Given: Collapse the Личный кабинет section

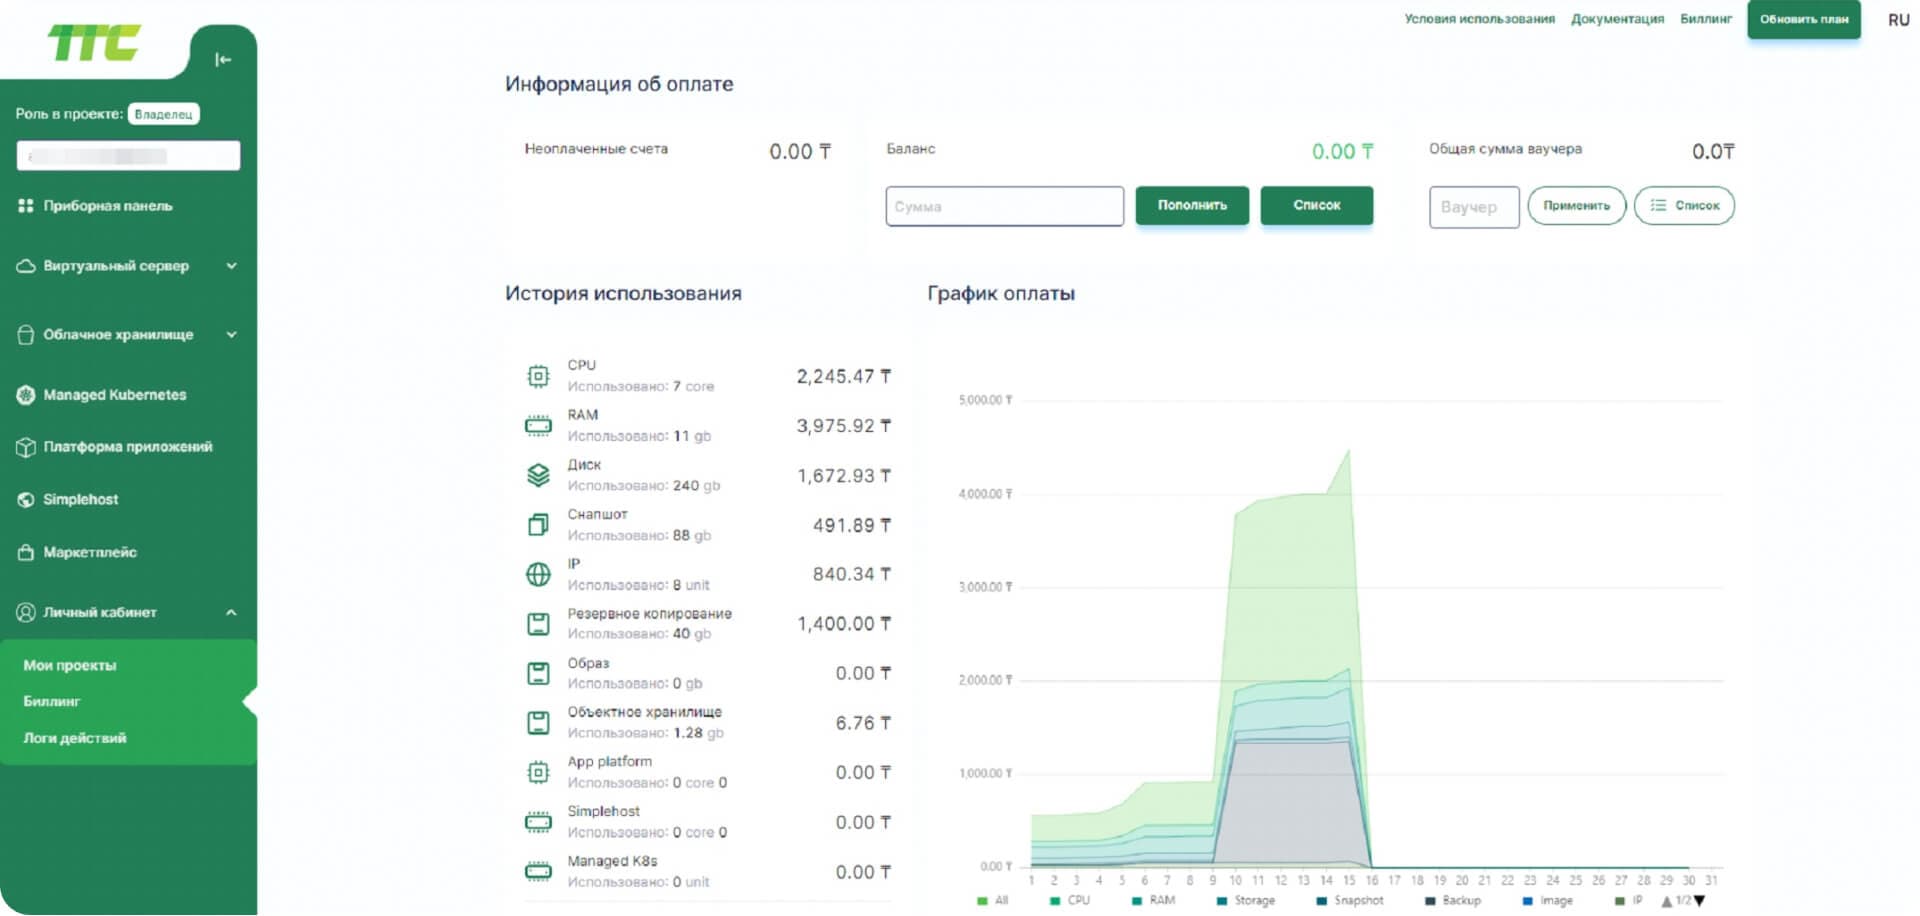Looking at the screenshot, I should click(x=232, y=613).
